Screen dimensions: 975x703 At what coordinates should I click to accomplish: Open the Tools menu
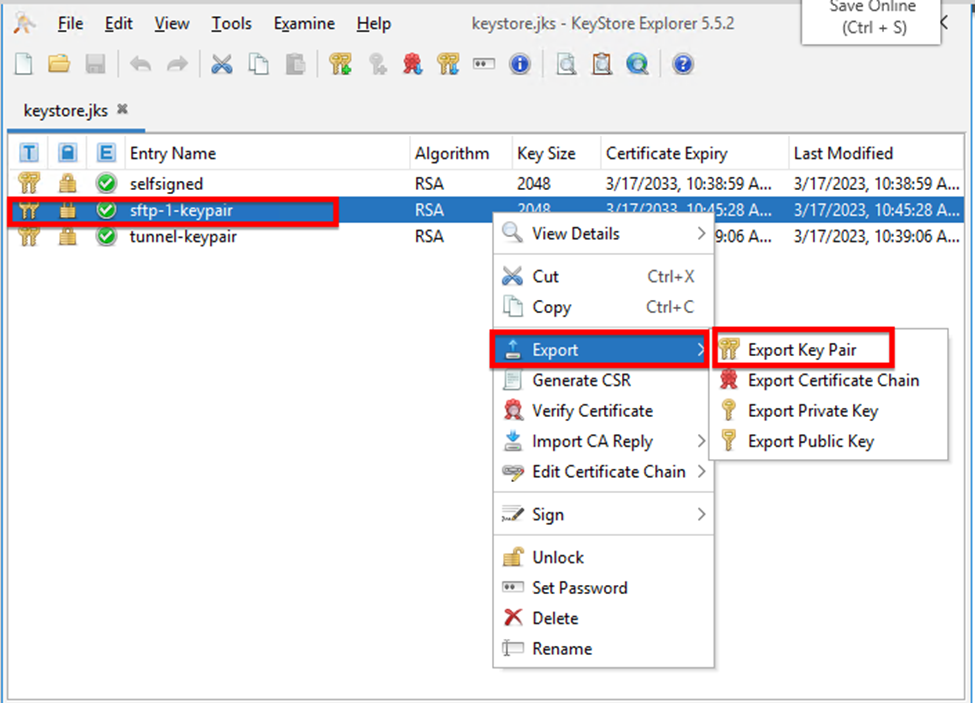pyautogui.click(x=231, y=23)
